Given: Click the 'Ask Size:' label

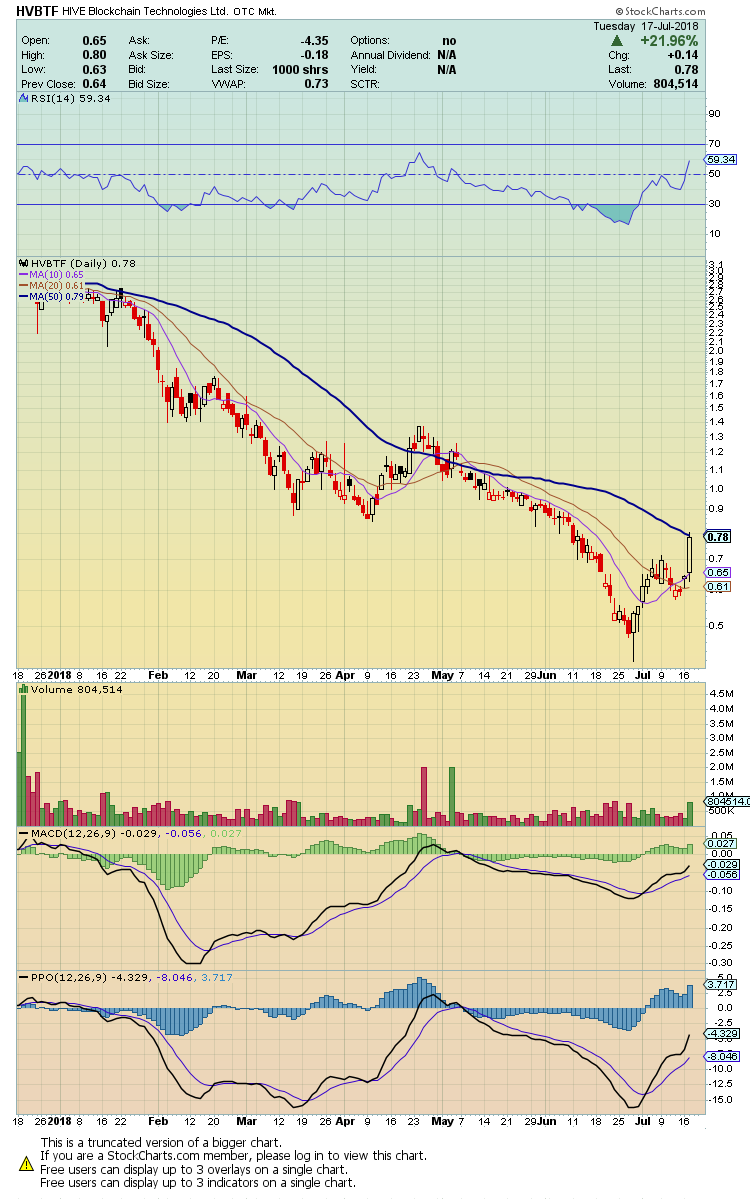Looking at the screenshot, I should [153, 55].
